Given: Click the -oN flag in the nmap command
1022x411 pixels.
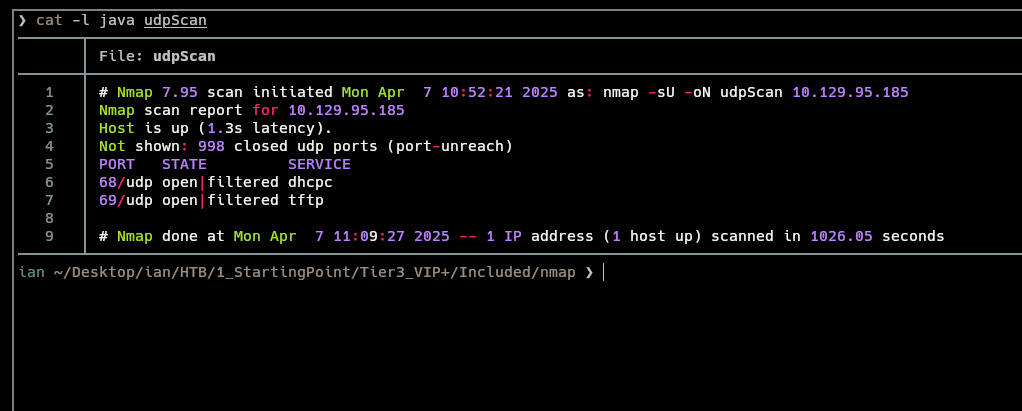Looking at the screenshot, I should click(700, 92).
